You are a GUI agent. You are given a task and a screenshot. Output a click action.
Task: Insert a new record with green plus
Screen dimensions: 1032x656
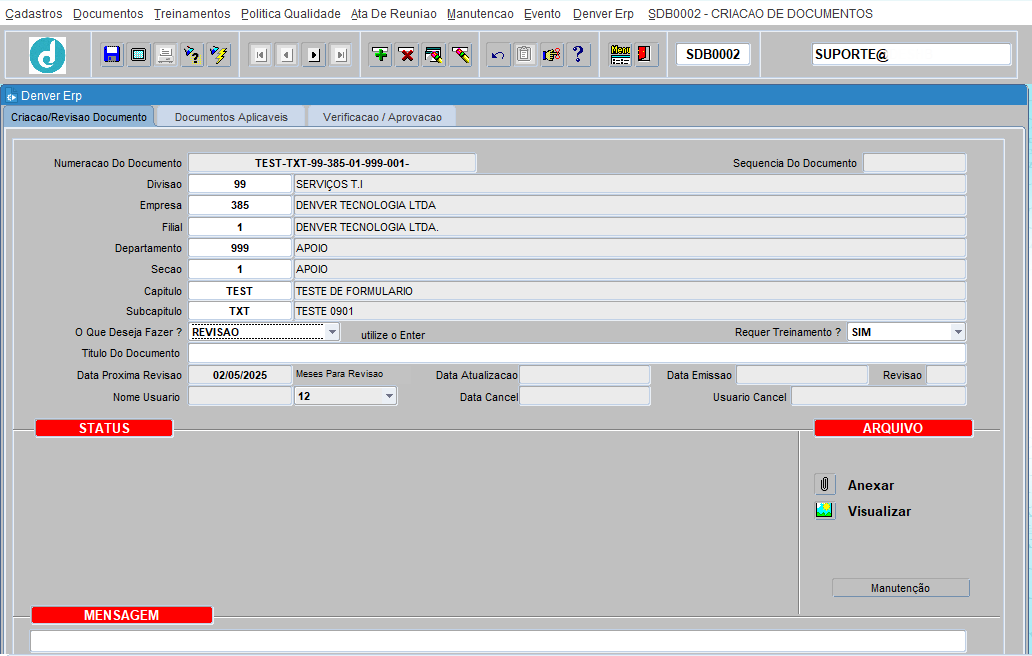(380, 55)
